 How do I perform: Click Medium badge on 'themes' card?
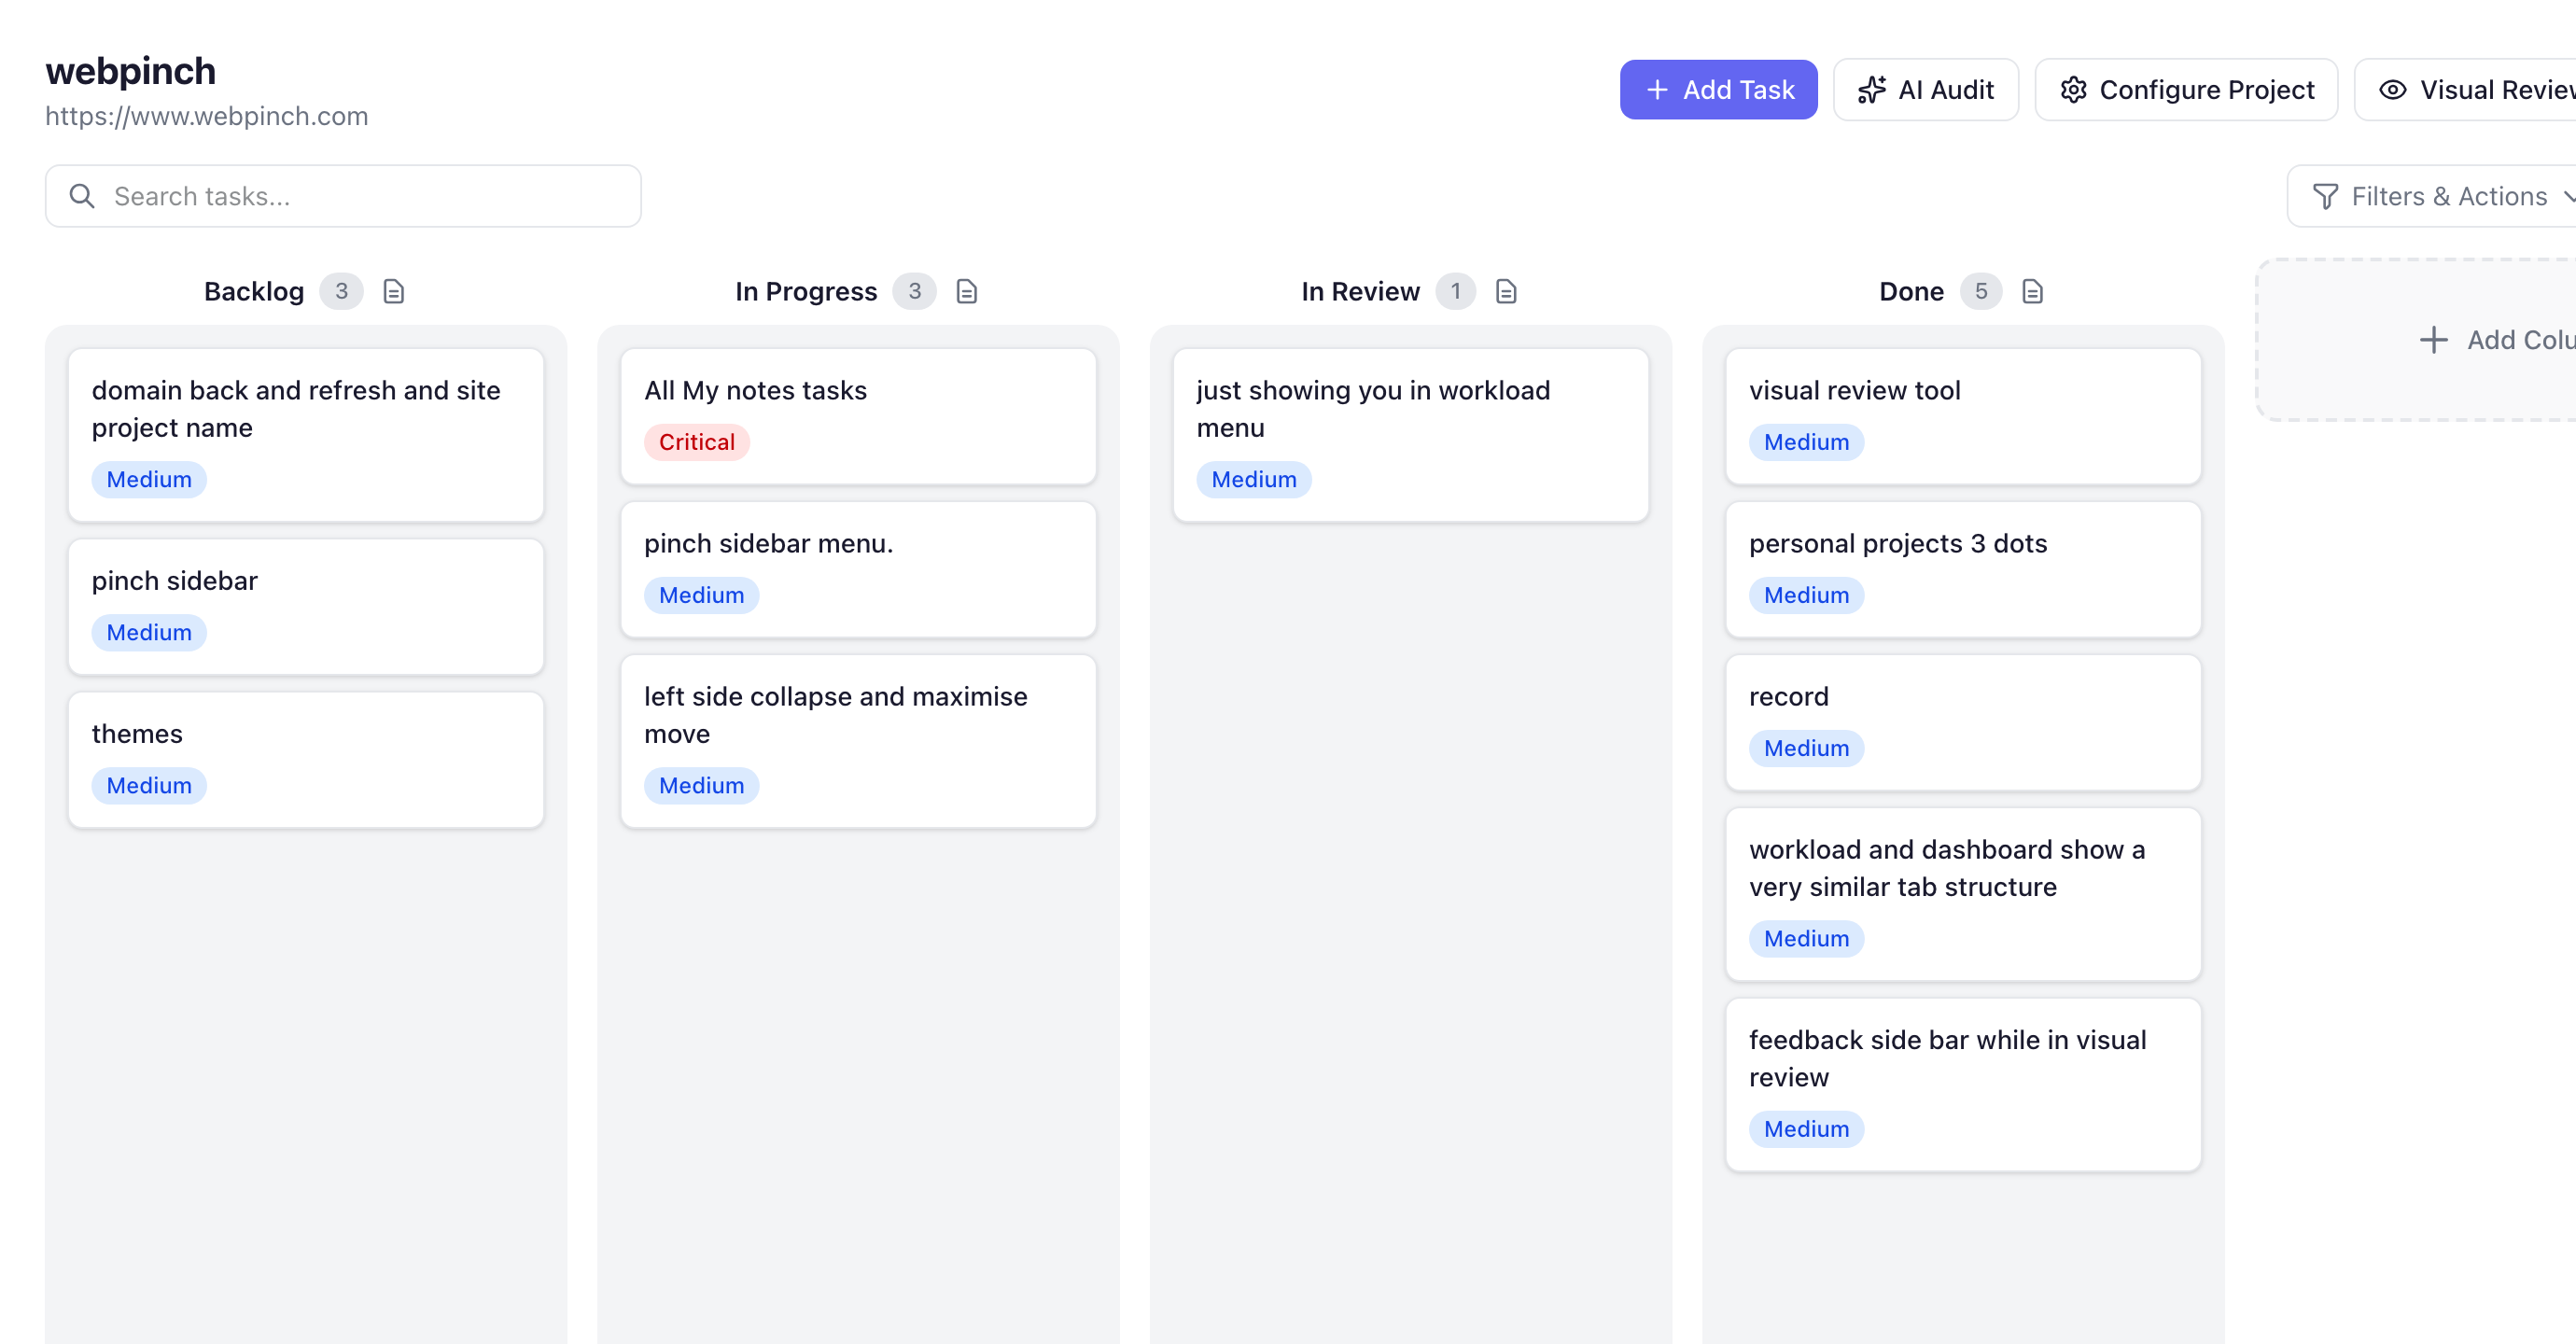[x=149, y=785]
